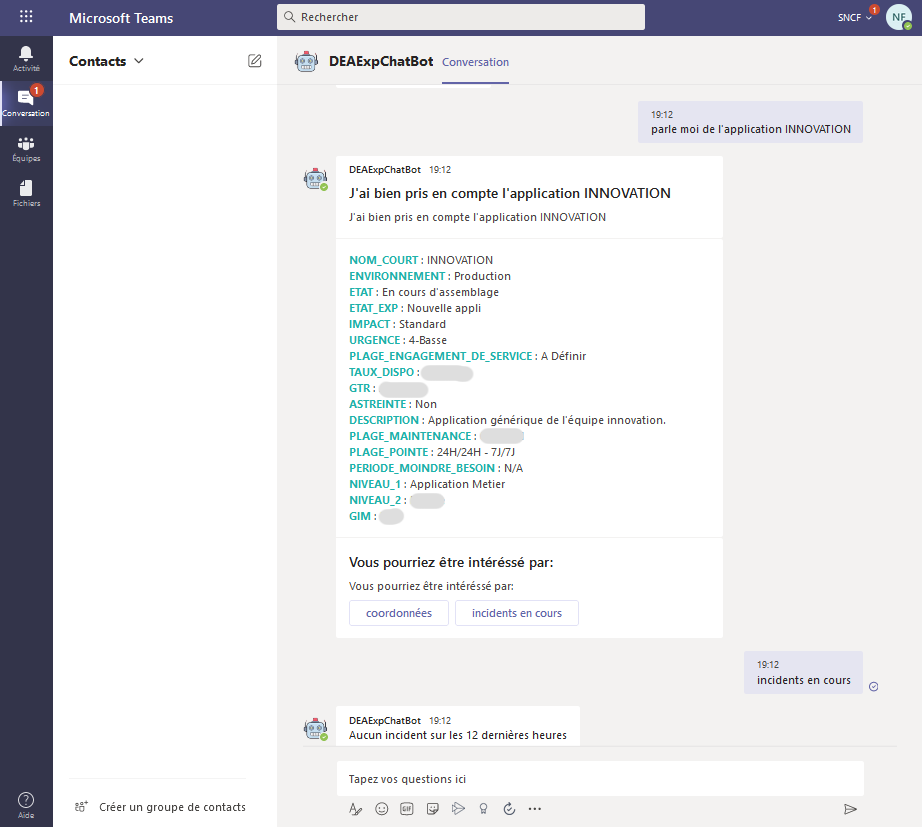Click the create contact group icon
Image resolution: width=922 pixels, height=827 pixels.
click(81, 806)
